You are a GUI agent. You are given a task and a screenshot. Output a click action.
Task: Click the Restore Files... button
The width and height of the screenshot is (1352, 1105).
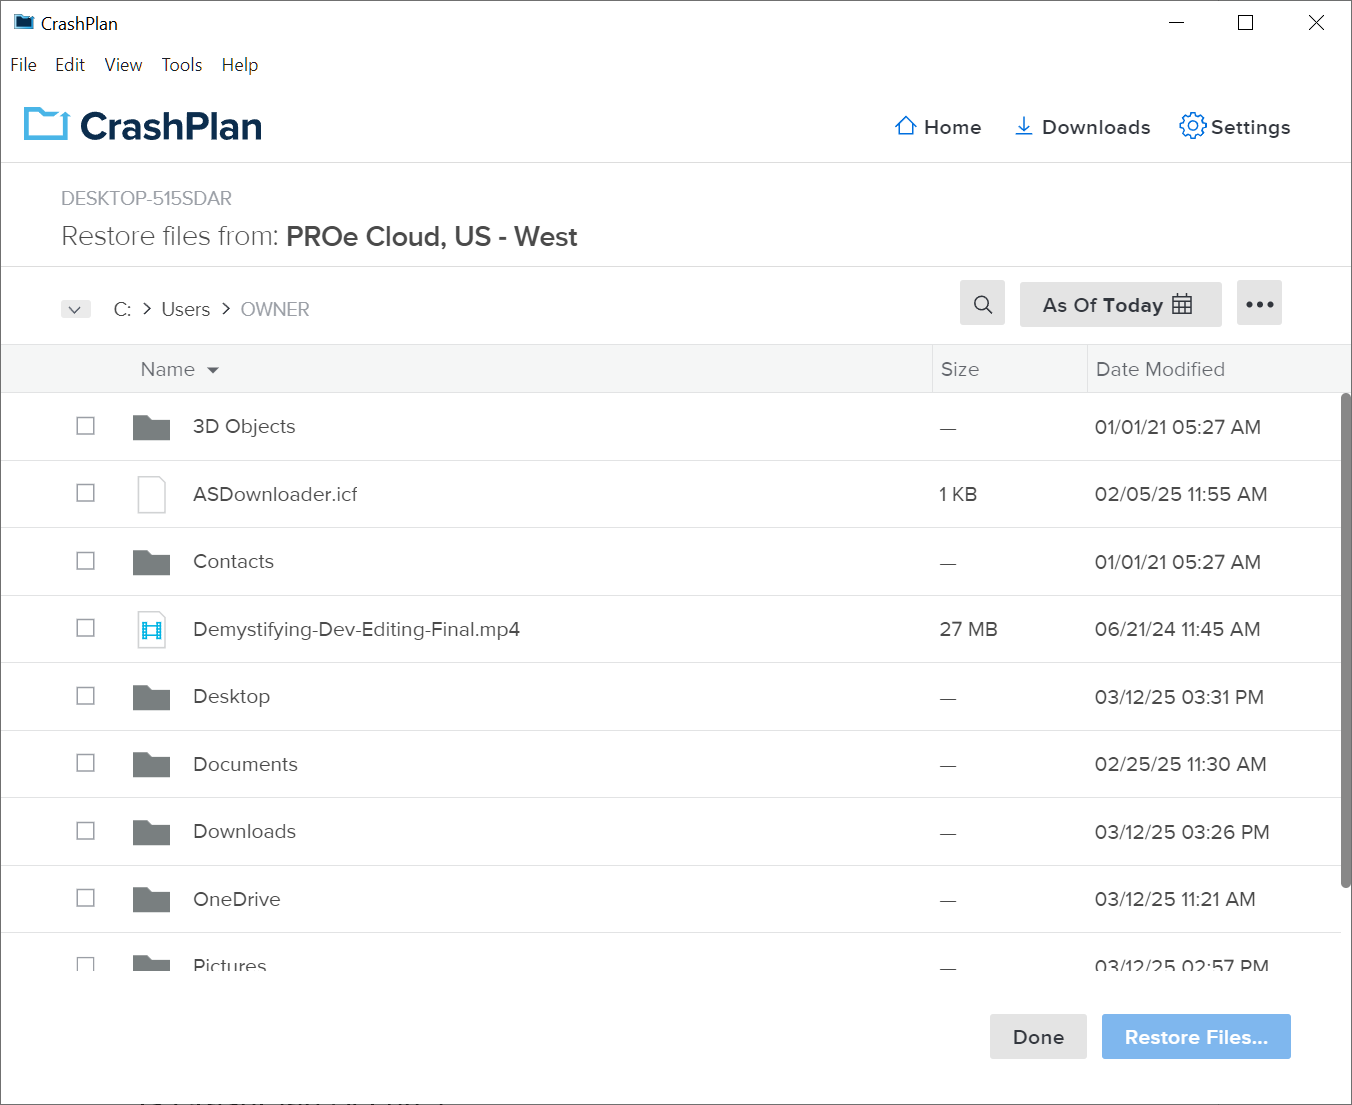pyautogui.click(x=1196, y=1037)
